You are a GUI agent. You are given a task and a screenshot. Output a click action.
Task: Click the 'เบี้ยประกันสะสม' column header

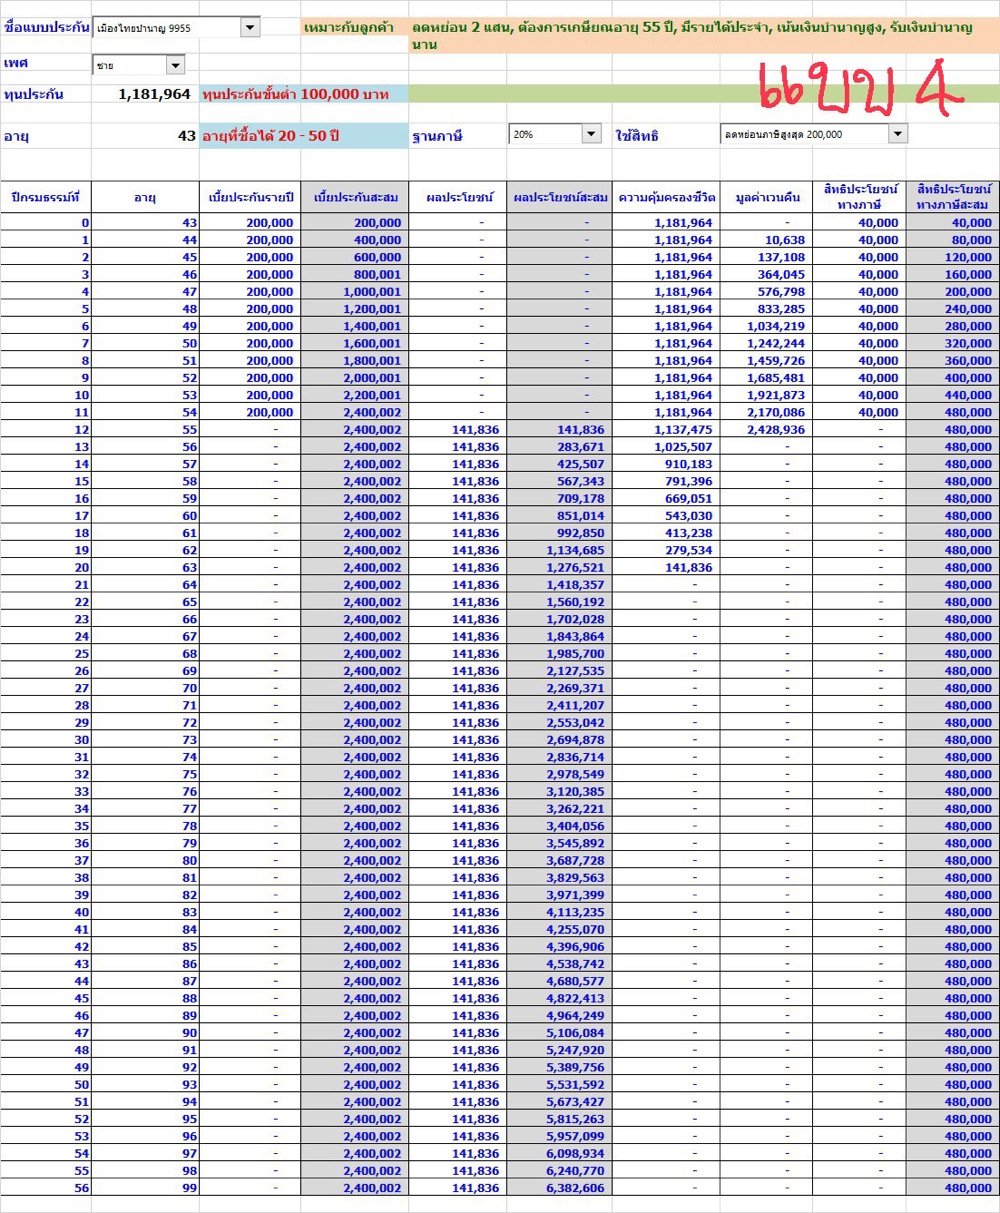click(x=354, y=197)
